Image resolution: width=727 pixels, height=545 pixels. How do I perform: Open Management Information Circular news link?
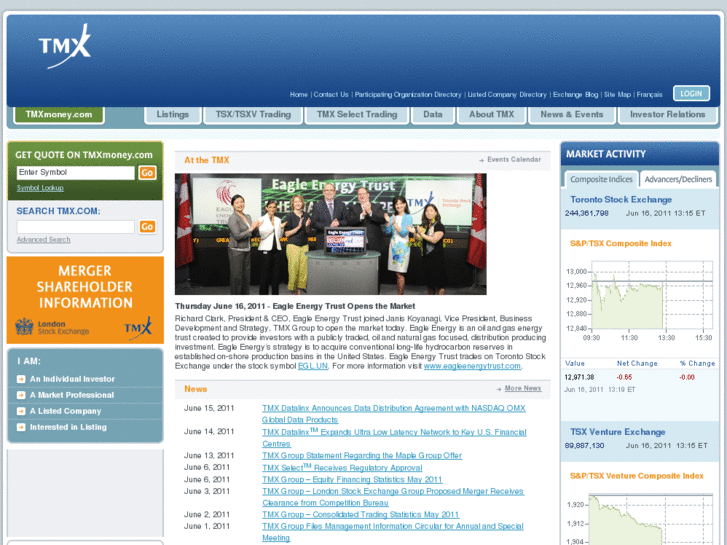click(393, 532)
